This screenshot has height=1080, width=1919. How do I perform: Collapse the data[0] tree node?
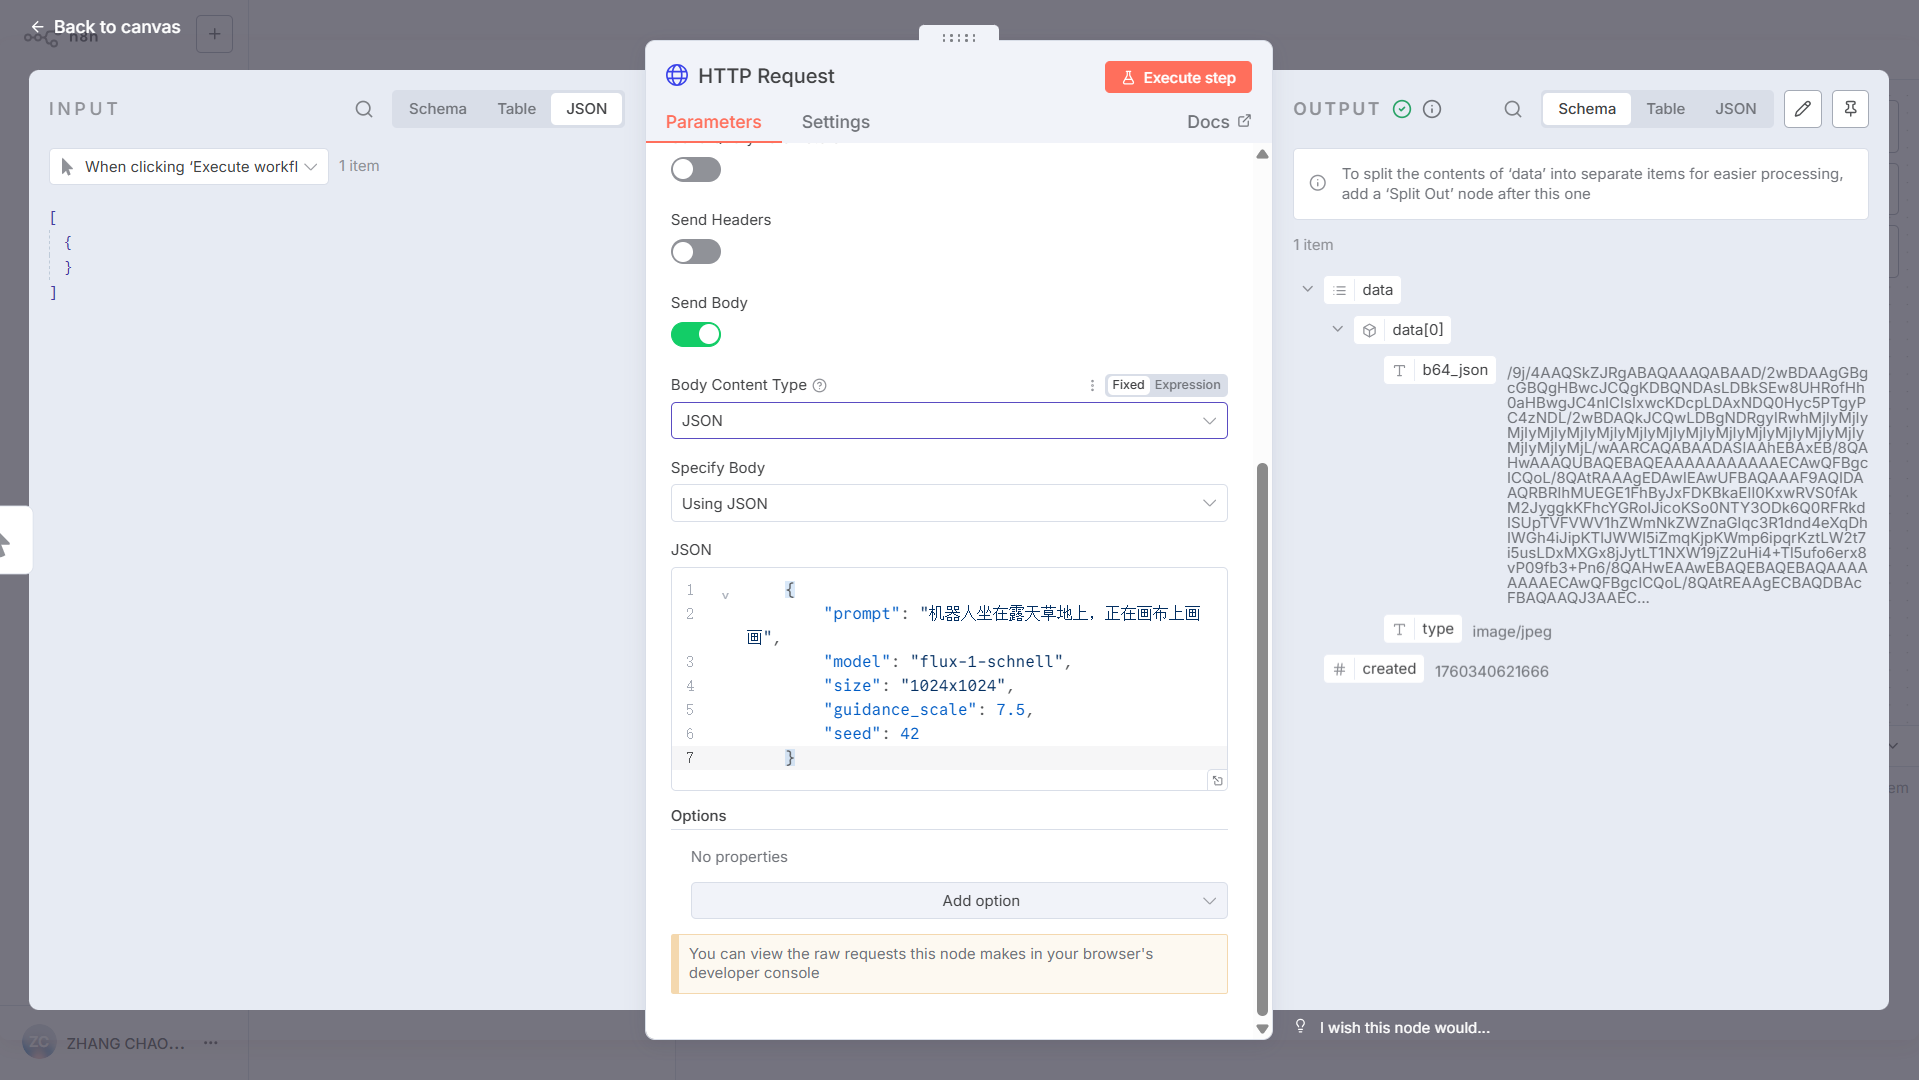pyautogui.click(x=1337, y=330)
